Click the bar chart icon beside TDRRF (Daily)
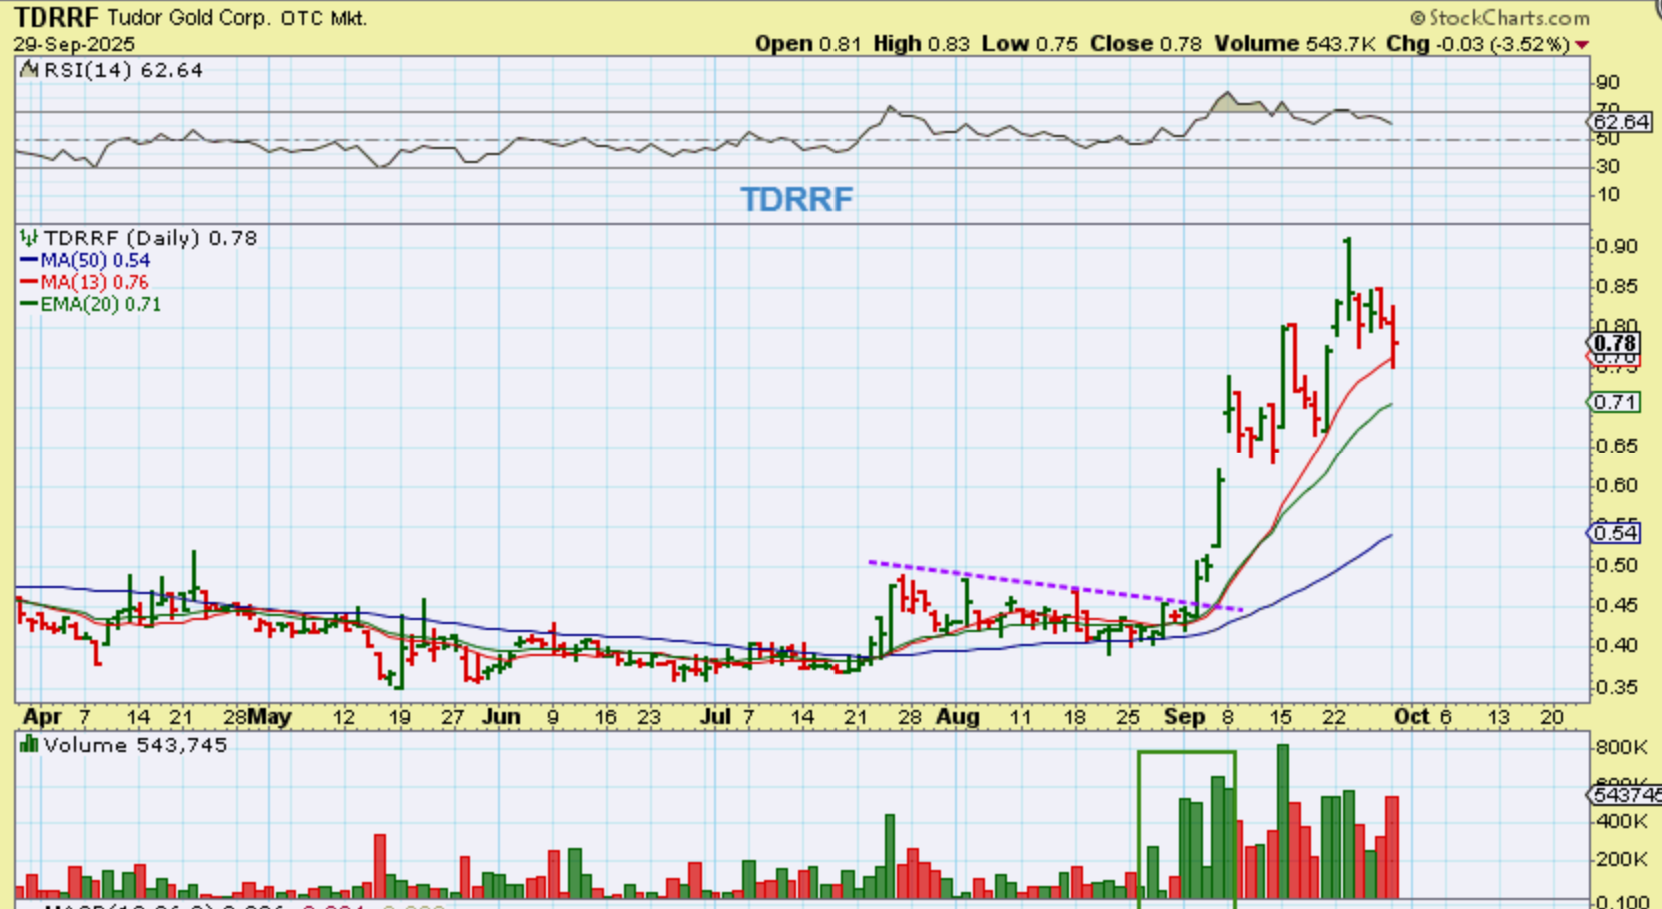The width and height of the screenshot is (1662, 909). pos(29,238)
